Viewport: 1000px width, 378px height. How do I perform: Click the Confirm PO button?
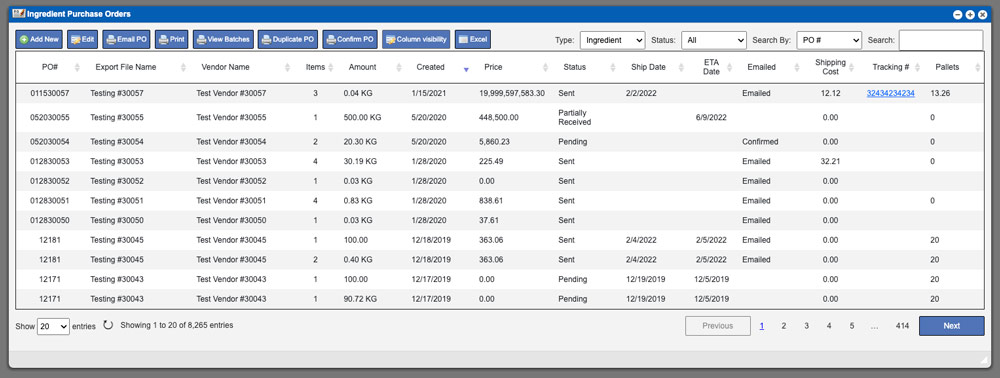tap(349, 40)
